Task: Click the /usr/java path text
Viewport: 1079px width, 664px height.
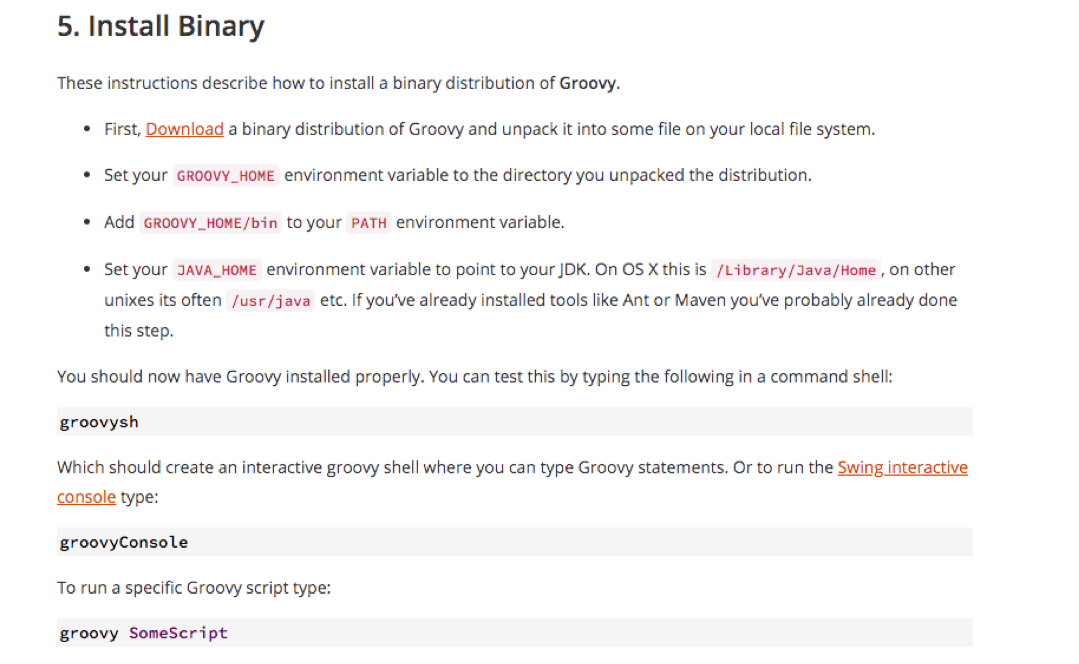Action: coord(270,301)
